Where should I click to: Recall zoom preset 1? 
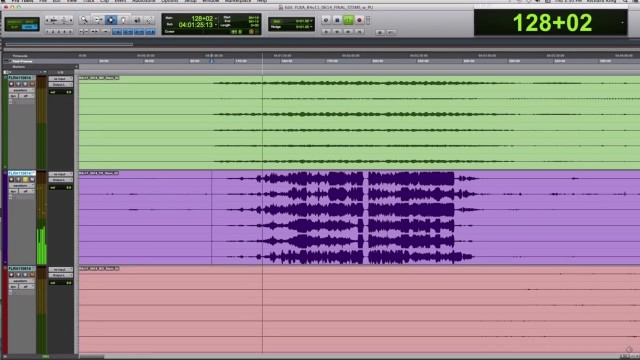[x=47, y=31]
